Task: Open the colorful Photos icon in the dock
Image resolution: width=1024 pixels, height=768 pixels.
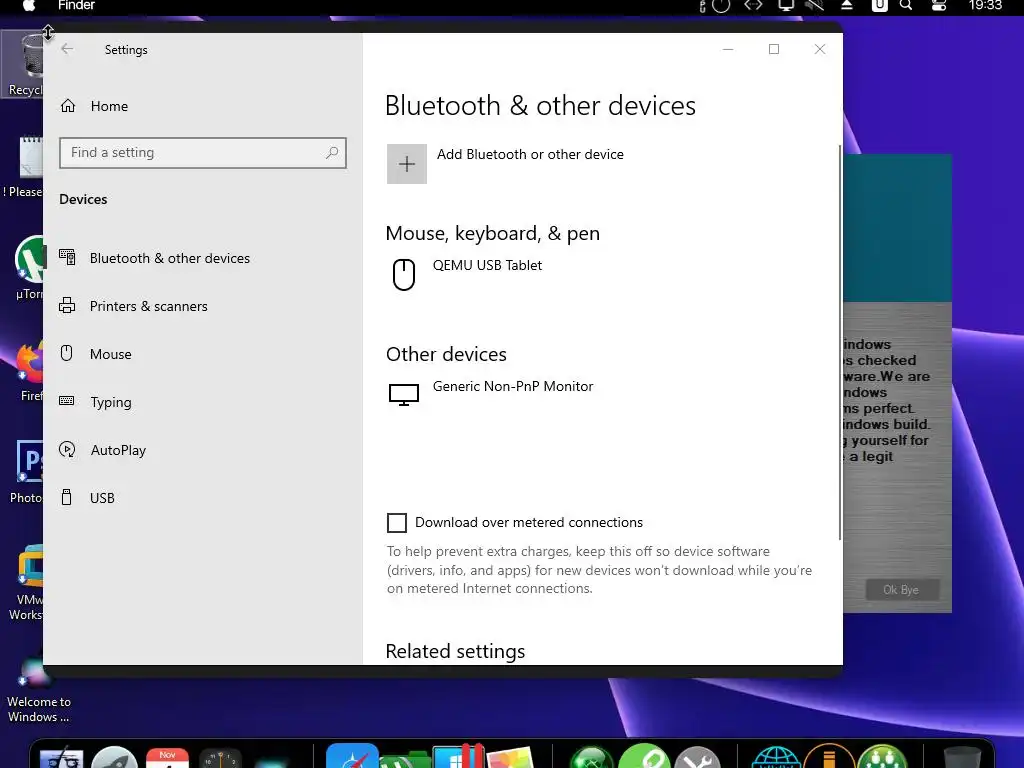Action: pos(511,758)
